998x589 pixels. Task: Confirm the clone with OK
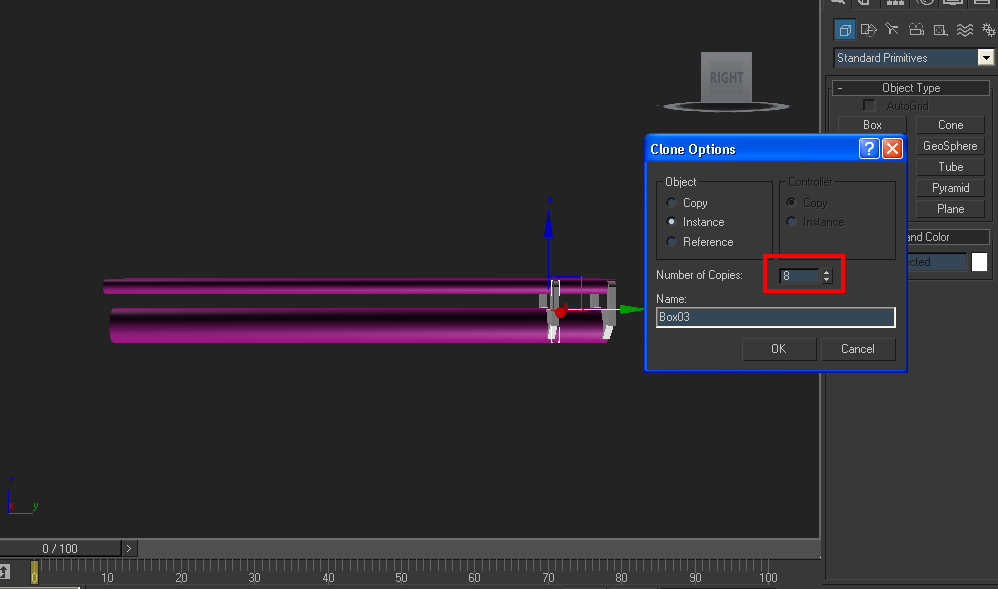coord(778,349)
